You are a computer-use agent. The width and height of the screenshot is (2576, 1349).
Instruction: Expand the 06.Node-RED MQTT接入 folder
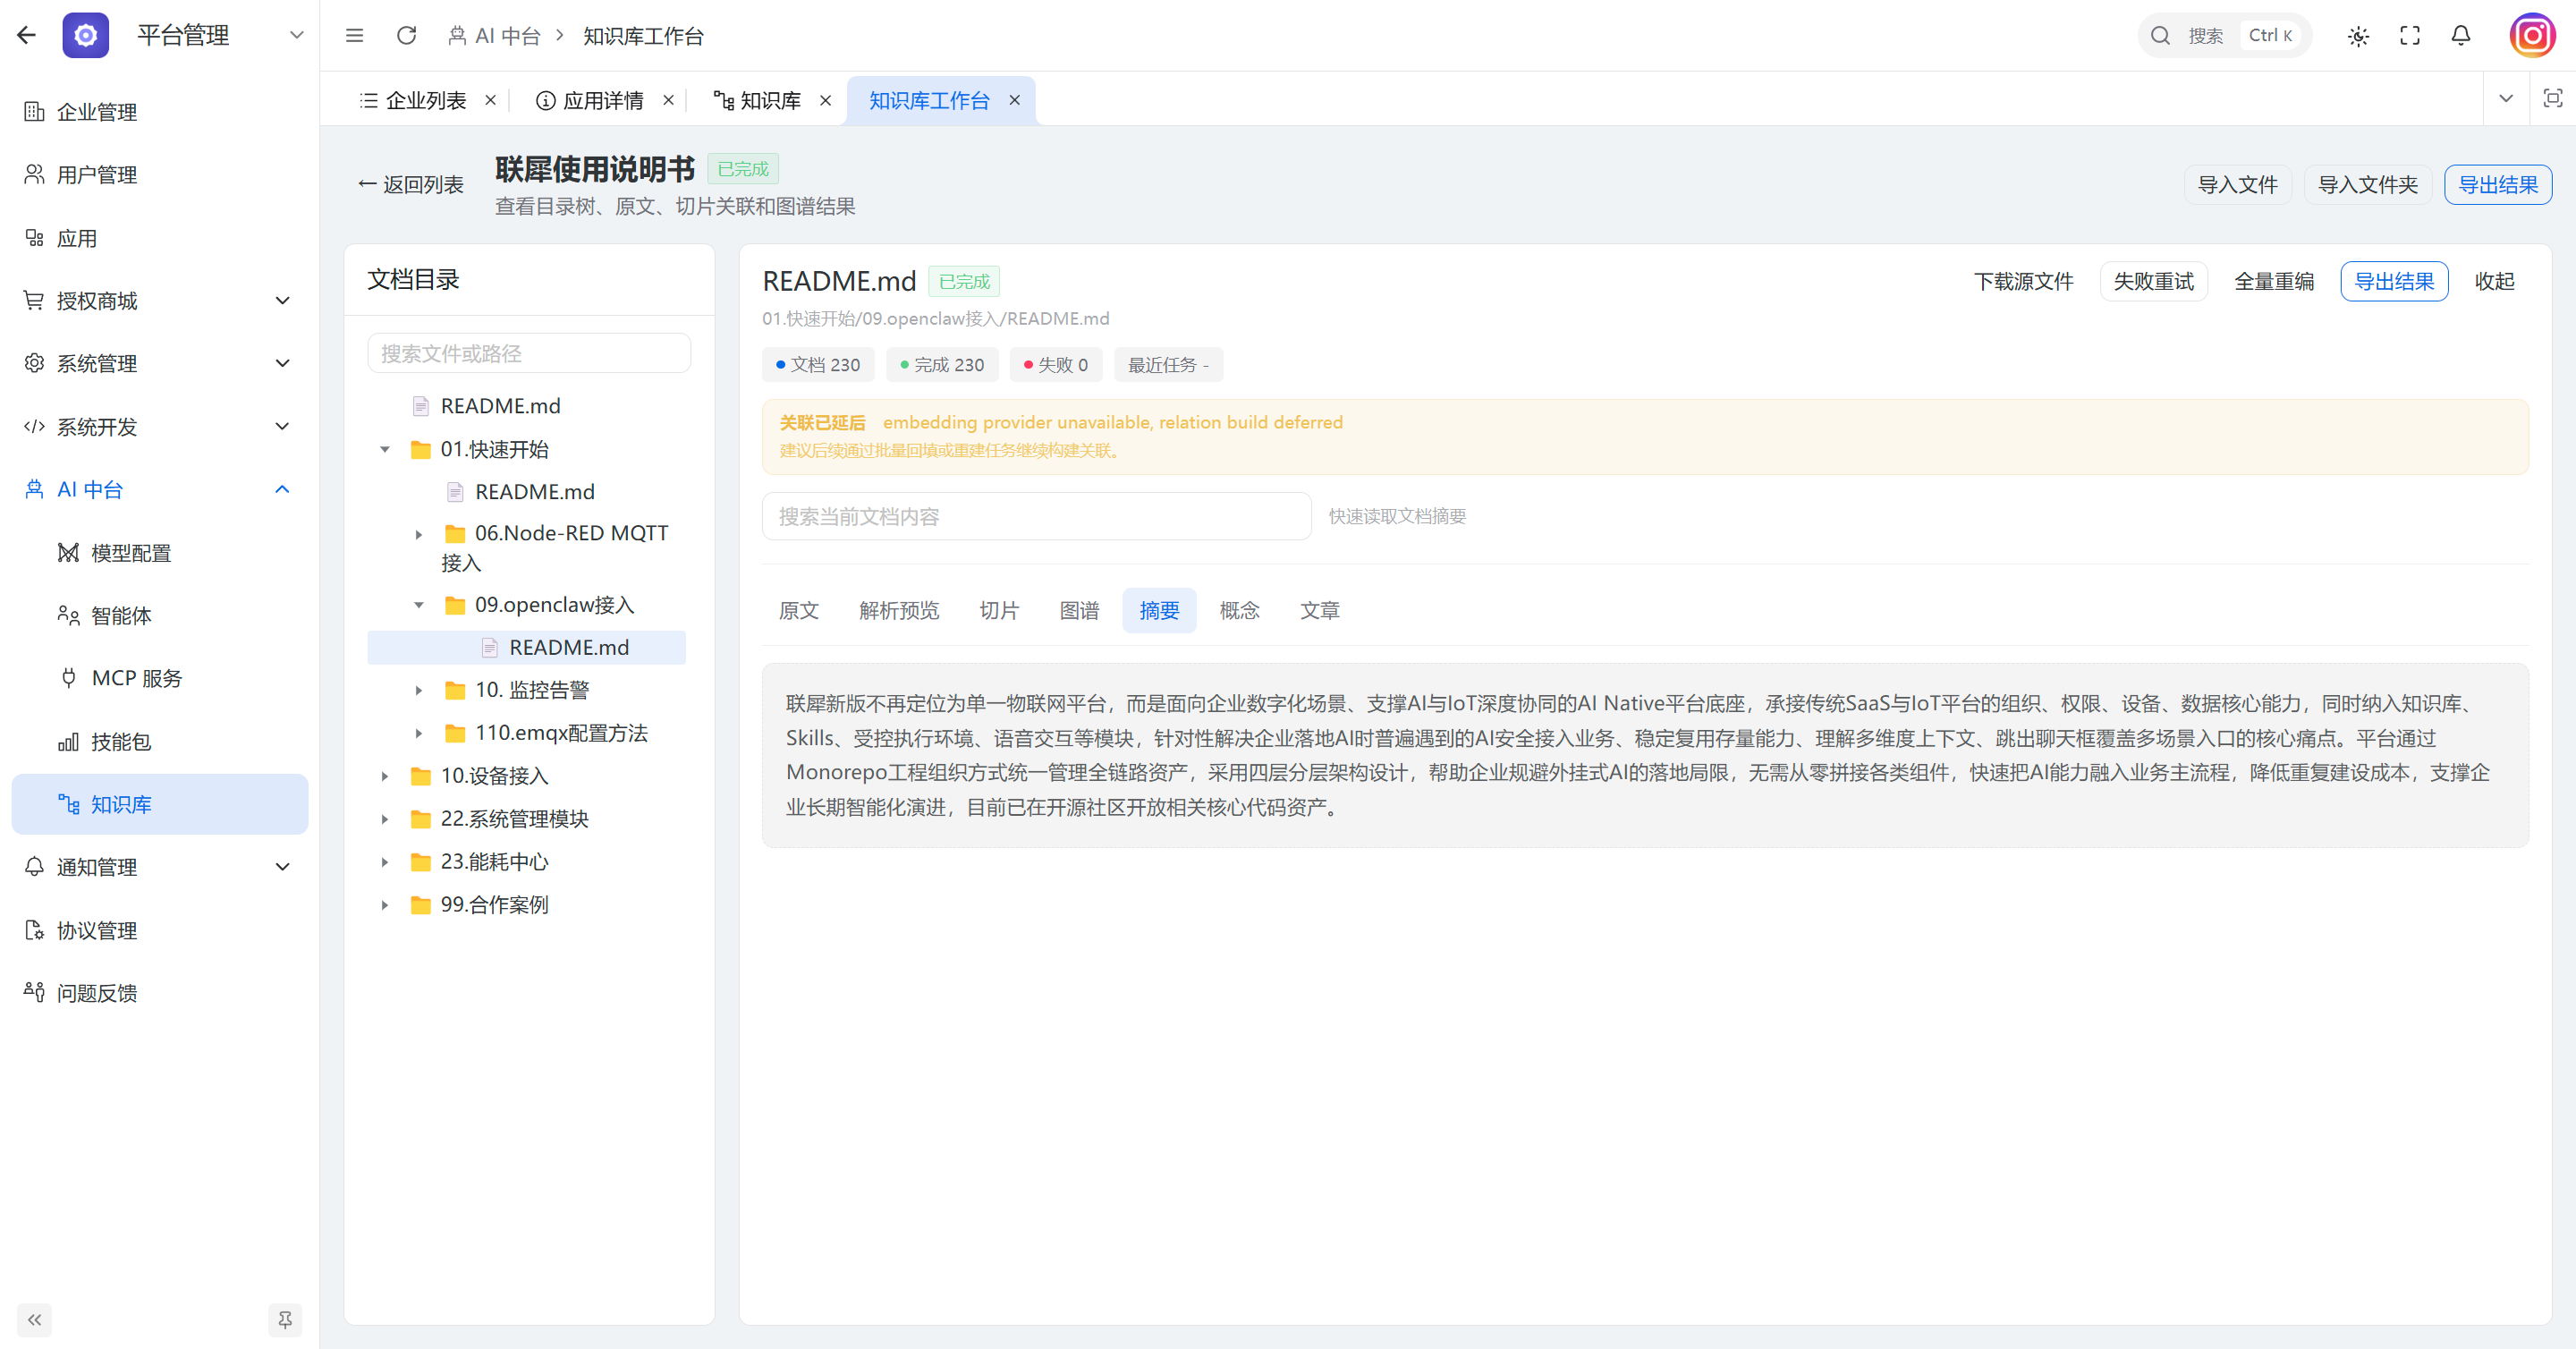click(x=419, y=535)
